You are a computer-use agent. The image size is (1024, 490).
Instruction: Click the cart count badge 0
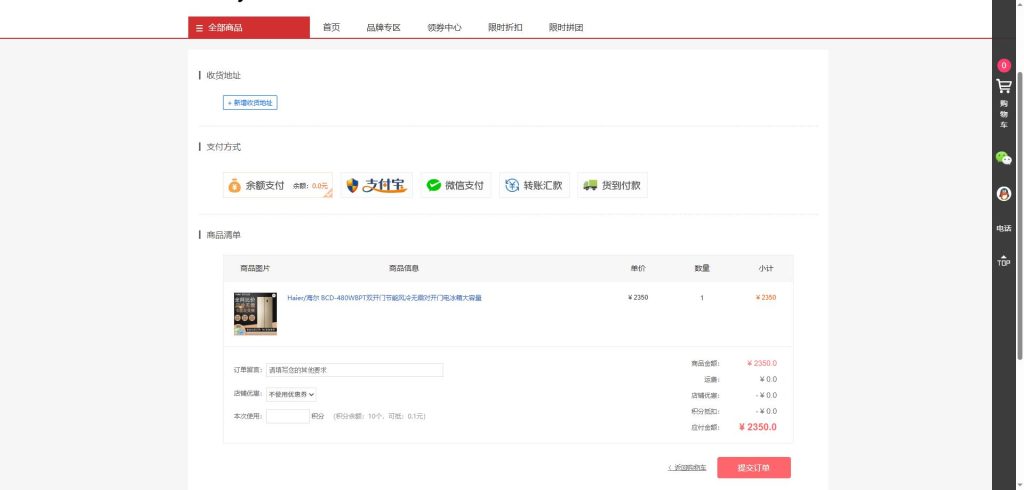click(1004, 65)
